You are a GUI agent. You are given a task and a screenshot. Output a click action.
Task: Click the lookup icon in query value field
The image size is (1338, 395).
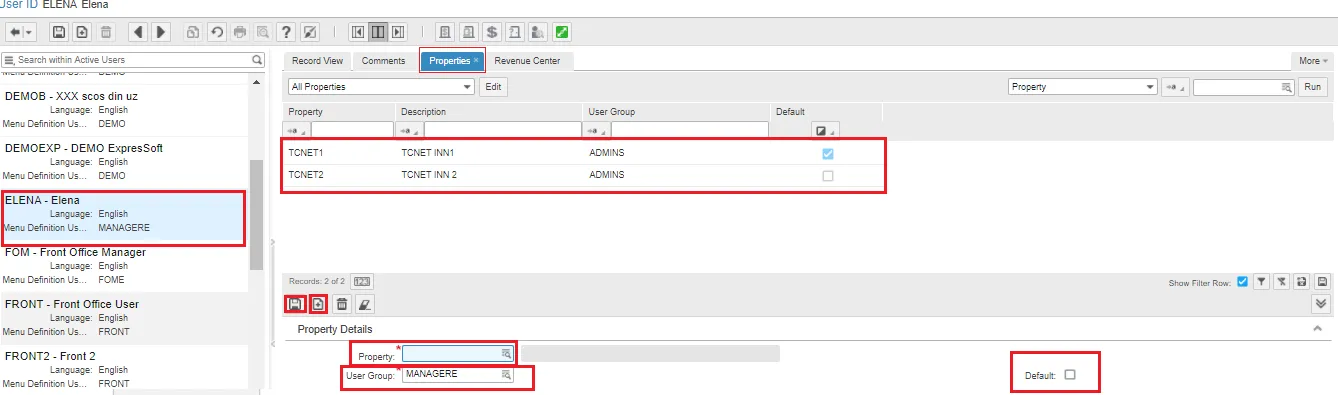coord(1287,88)
